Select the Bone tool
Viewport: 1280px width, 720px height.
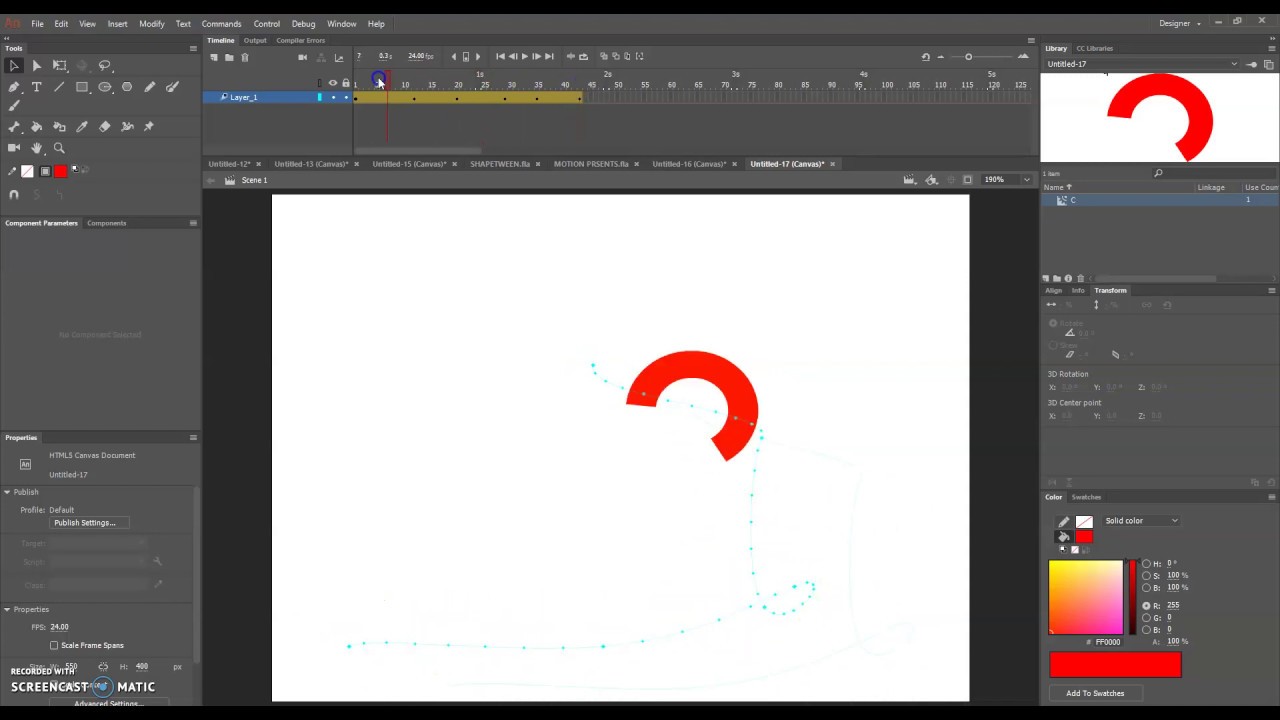click(14, 127)
